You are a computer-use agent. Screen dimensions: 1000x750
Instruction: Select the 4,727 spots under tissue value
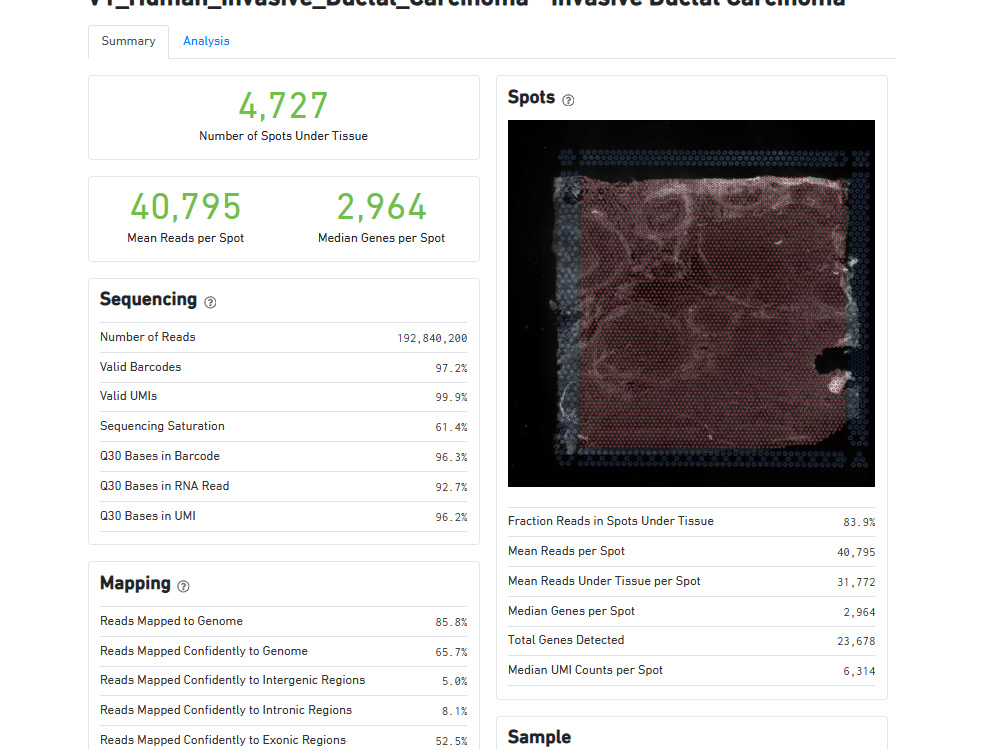coord(284,106)
